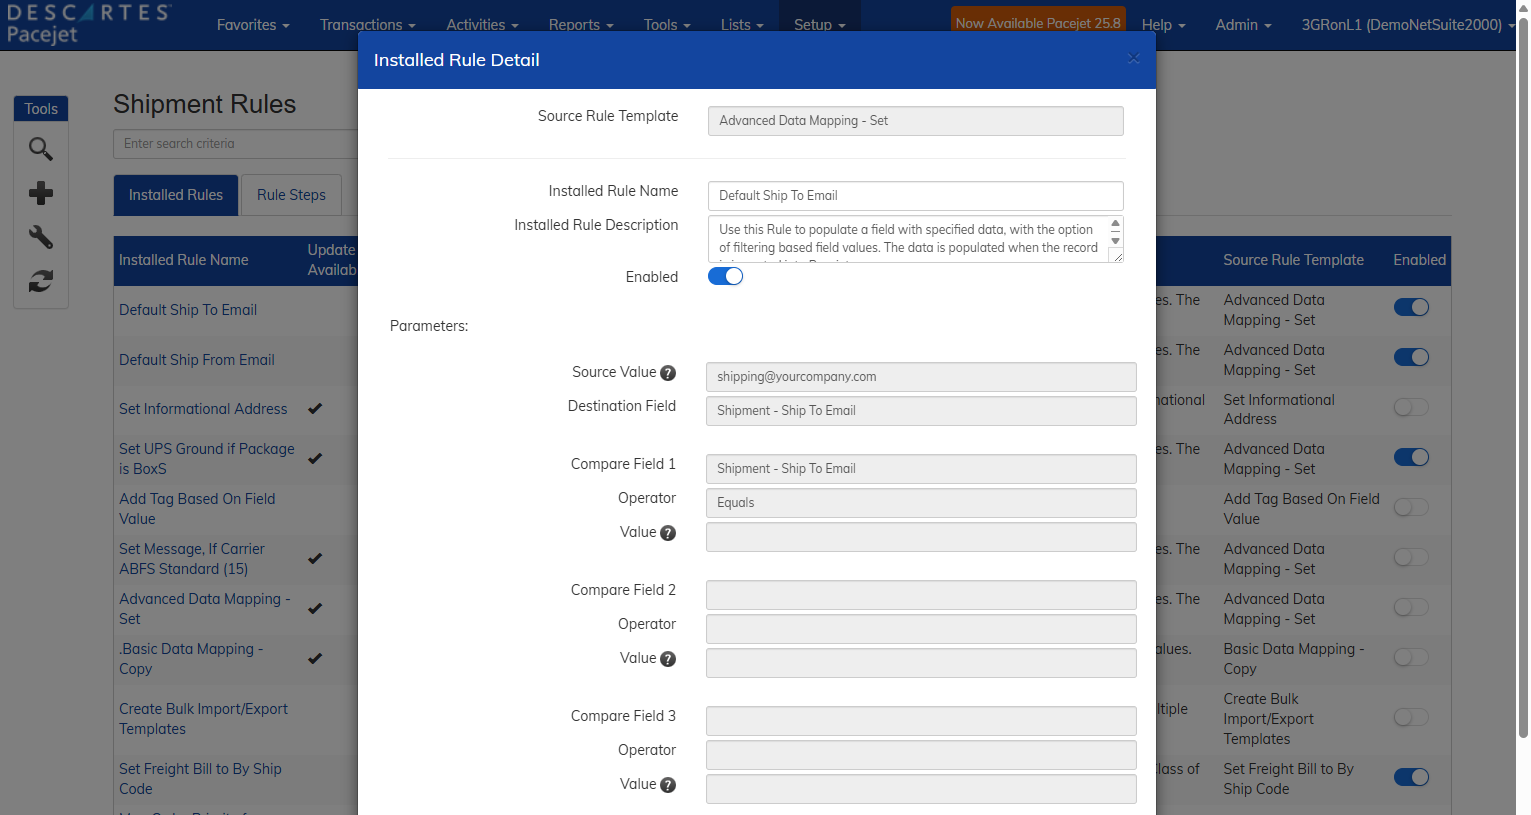Open the Setup dropdown menu
Viewport: 1531px width, 815px height.
coord(819,24)
